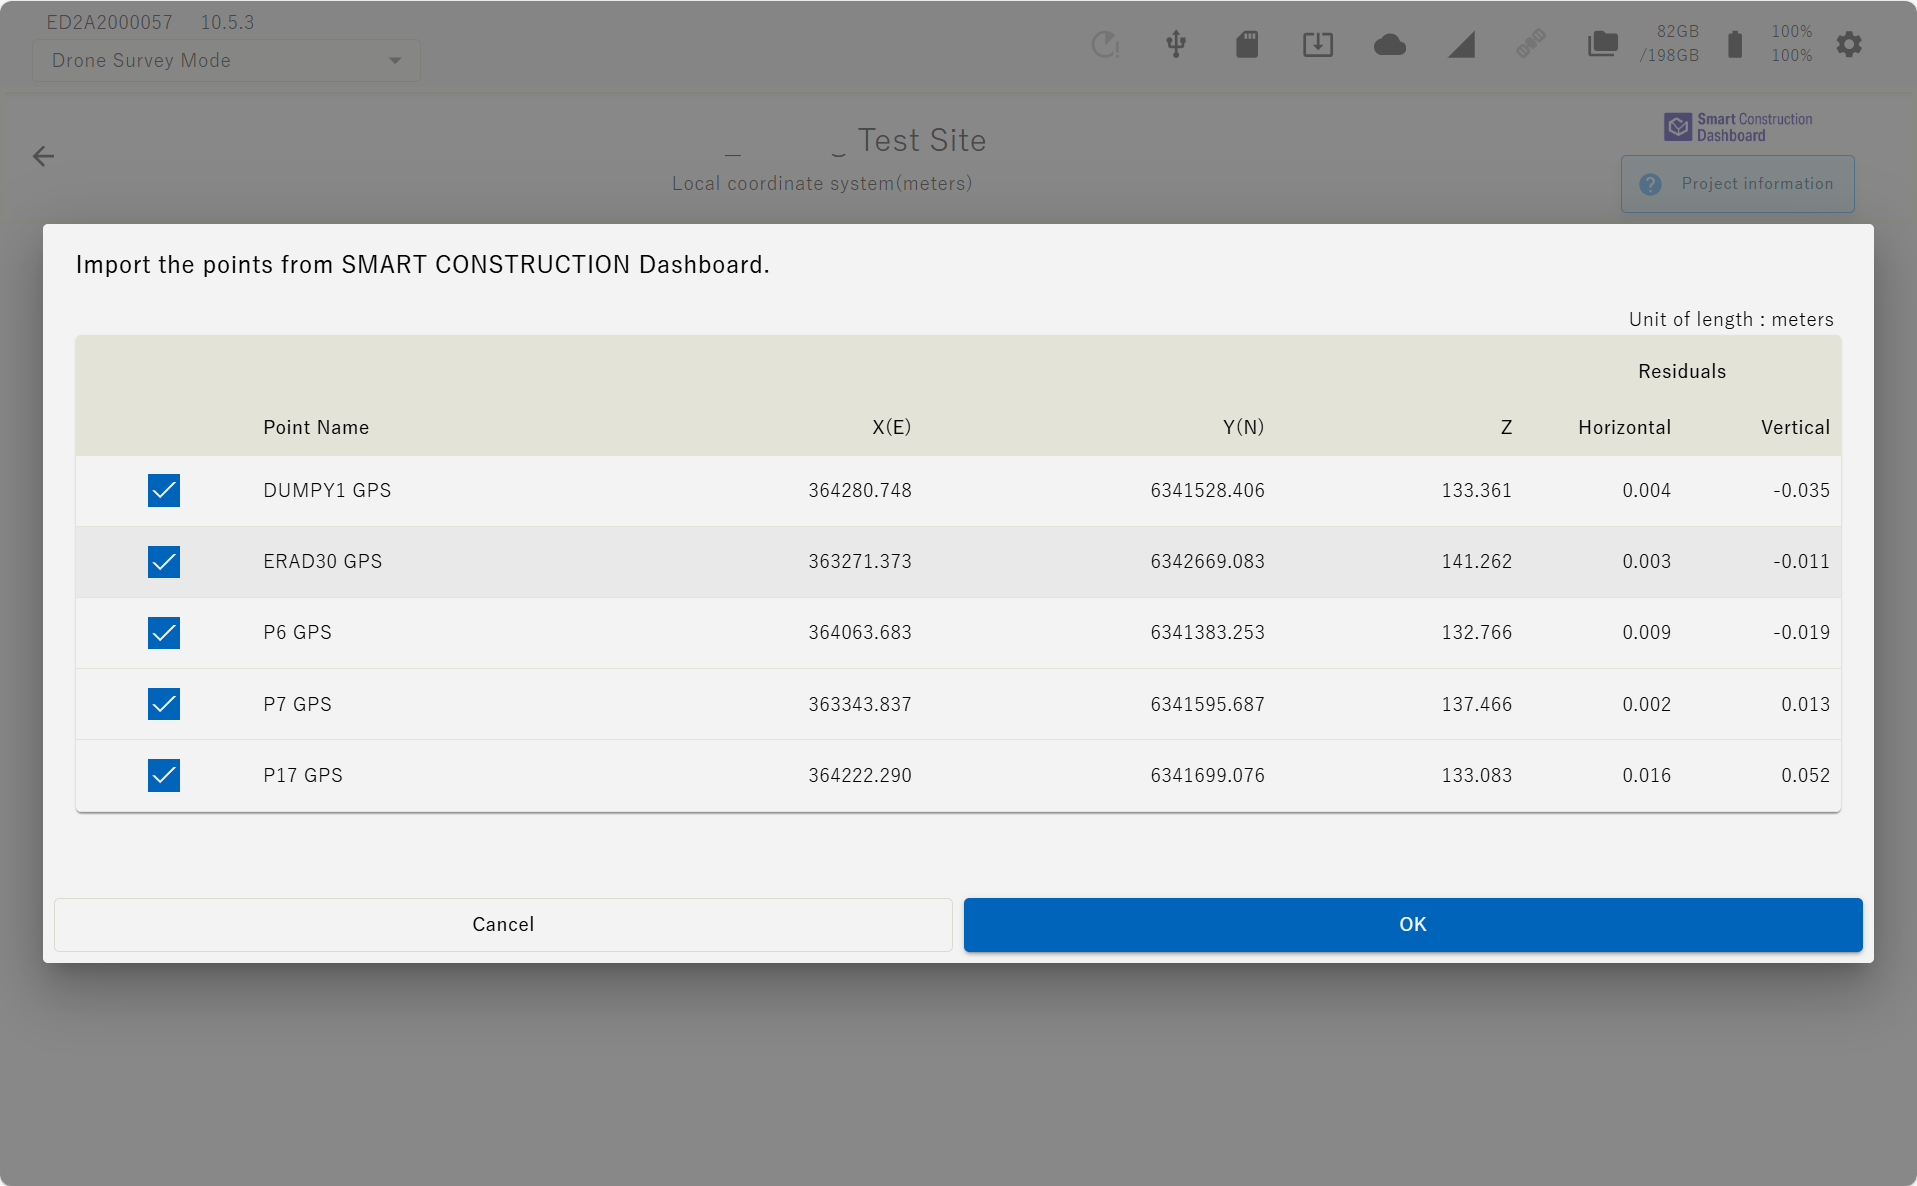Click the Unit of length : meters label
This screenshot has height=1186, width=1917.
[1731, 319]
